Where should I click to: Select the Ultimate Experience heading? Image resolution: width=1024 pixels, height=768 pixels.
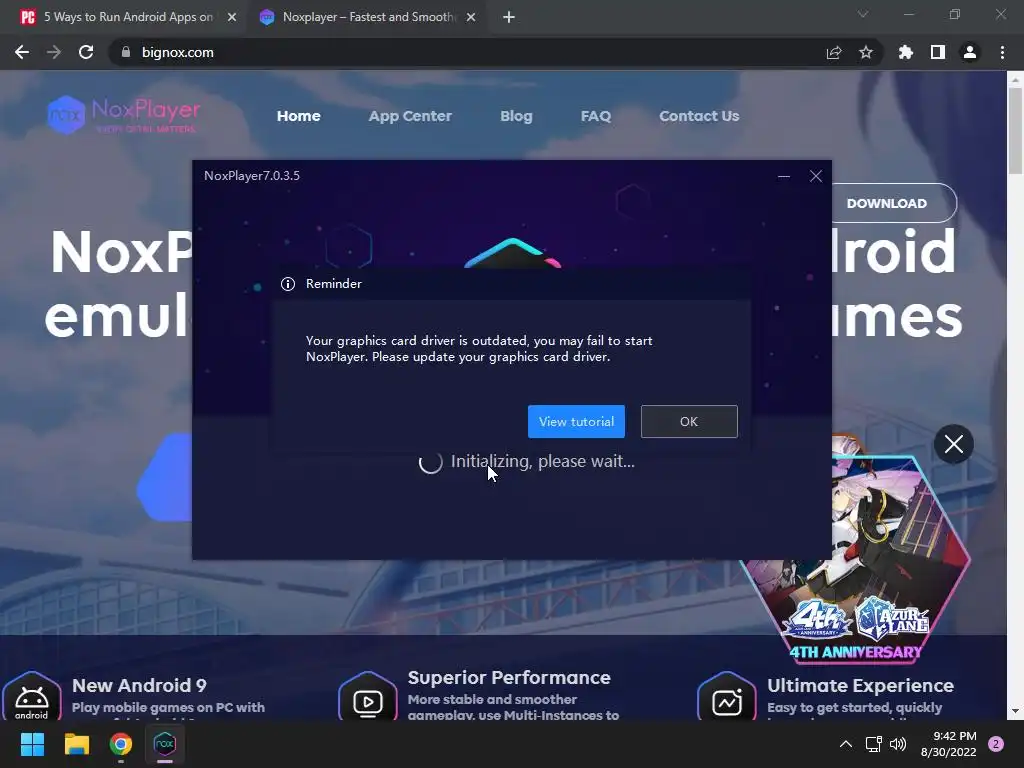click(860, 685)
